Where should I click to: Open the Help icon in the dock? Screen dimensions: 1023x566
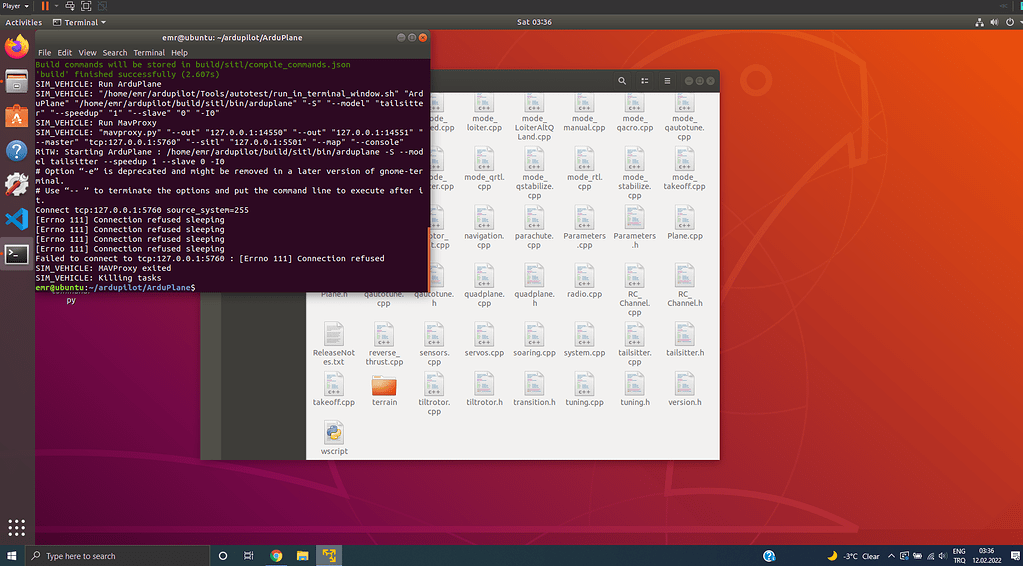point(16,150)
